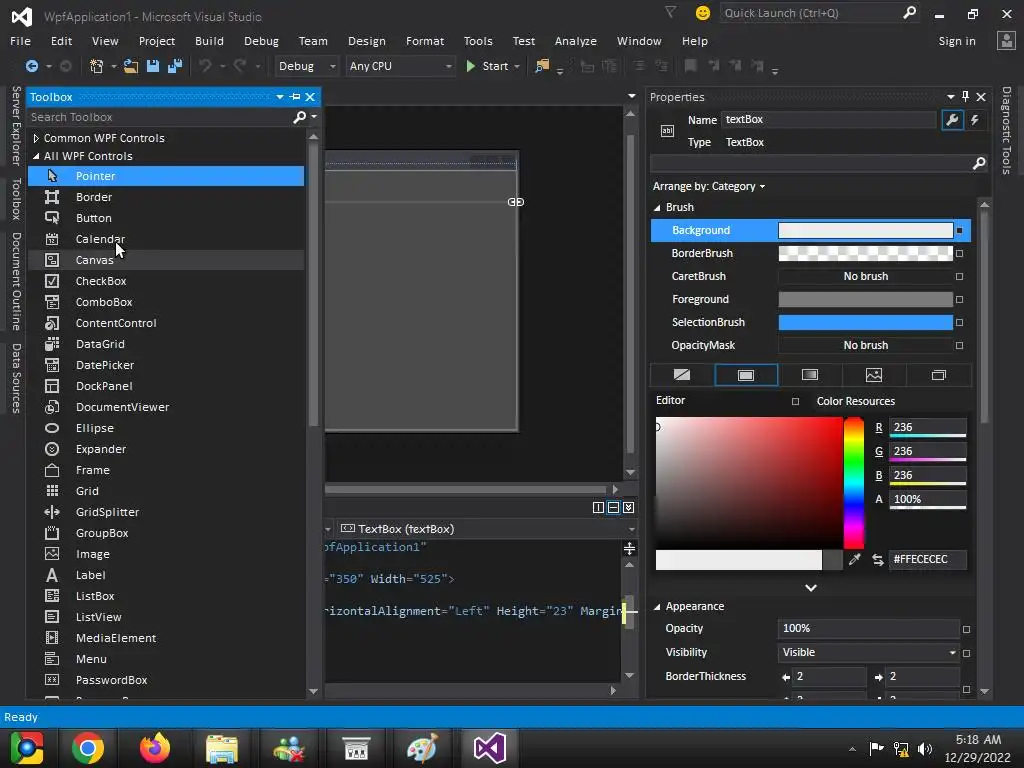
Task: Open the Server Explorer side tab
Action: click(x=16, y=125)
